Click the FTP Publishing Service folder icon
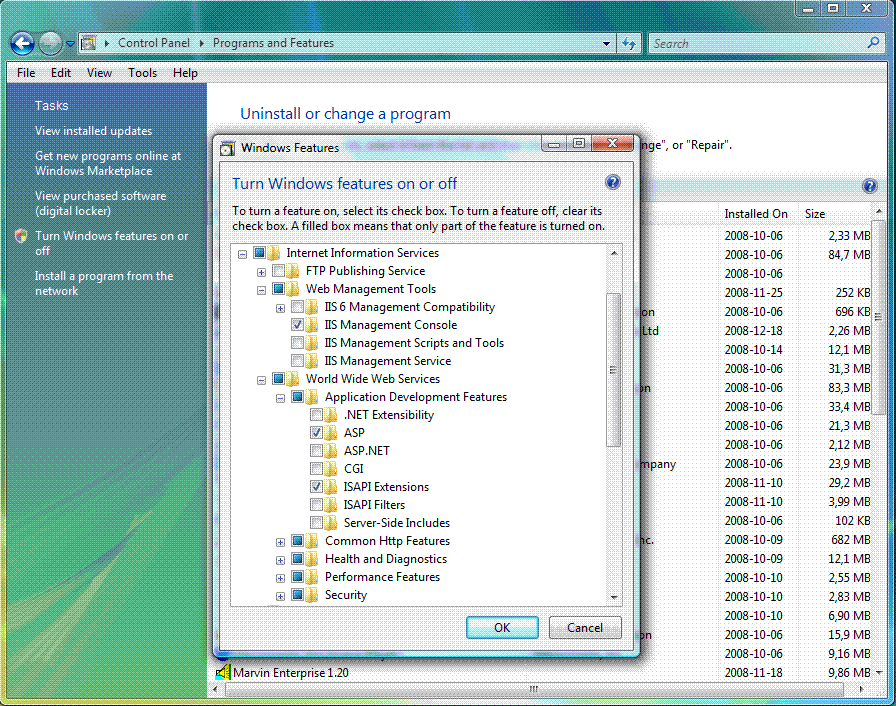896x706 pixels. click(293, 271)
